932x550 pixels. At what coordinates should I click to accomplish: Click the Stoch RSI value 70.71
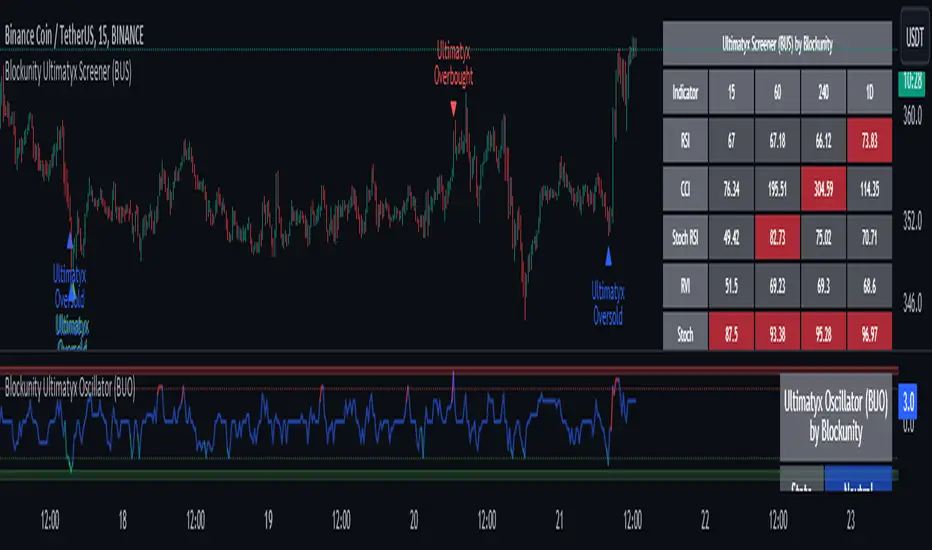pyautogui.click(x=870, y=238)
